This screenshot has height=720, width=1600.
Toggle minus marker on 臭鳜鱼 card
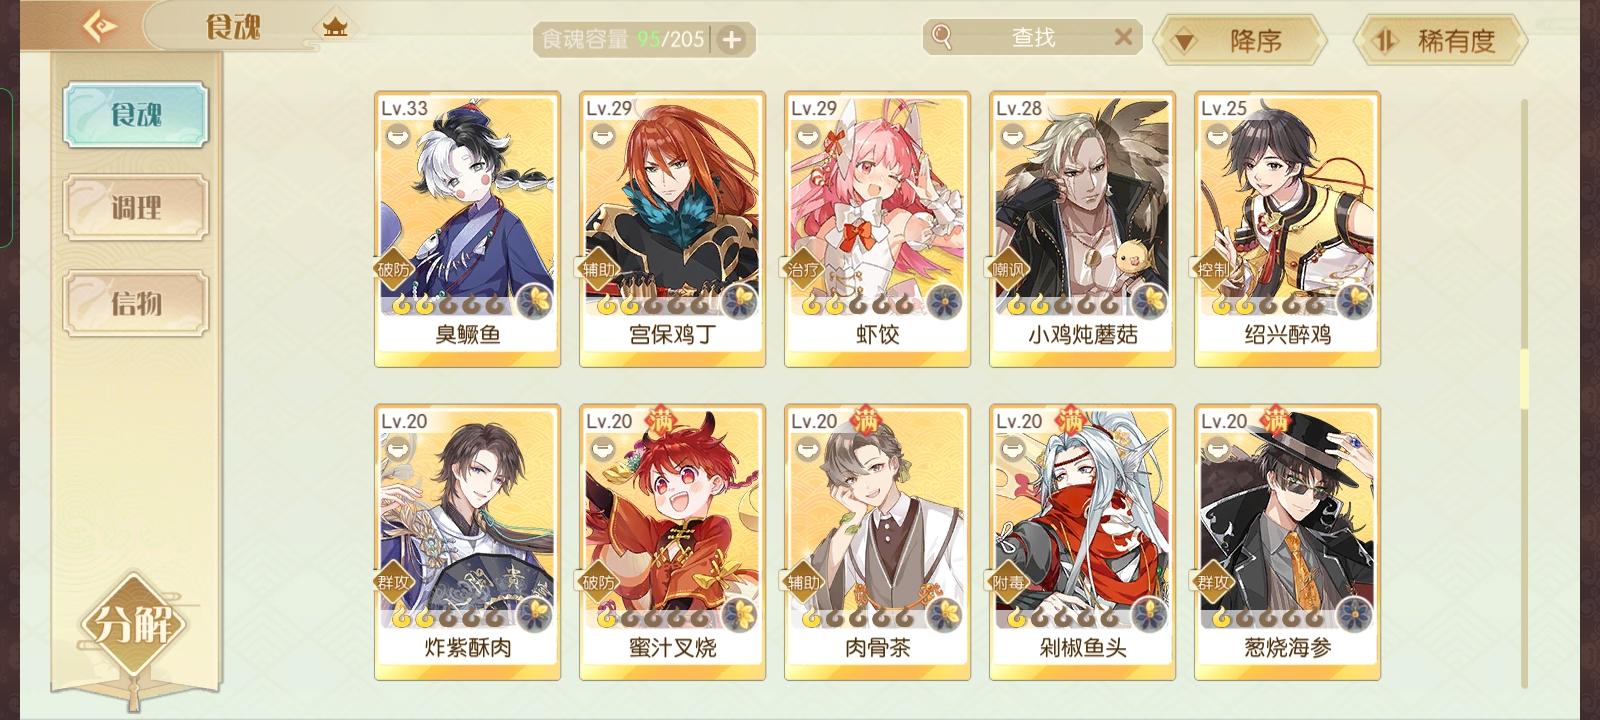[394, 135]
